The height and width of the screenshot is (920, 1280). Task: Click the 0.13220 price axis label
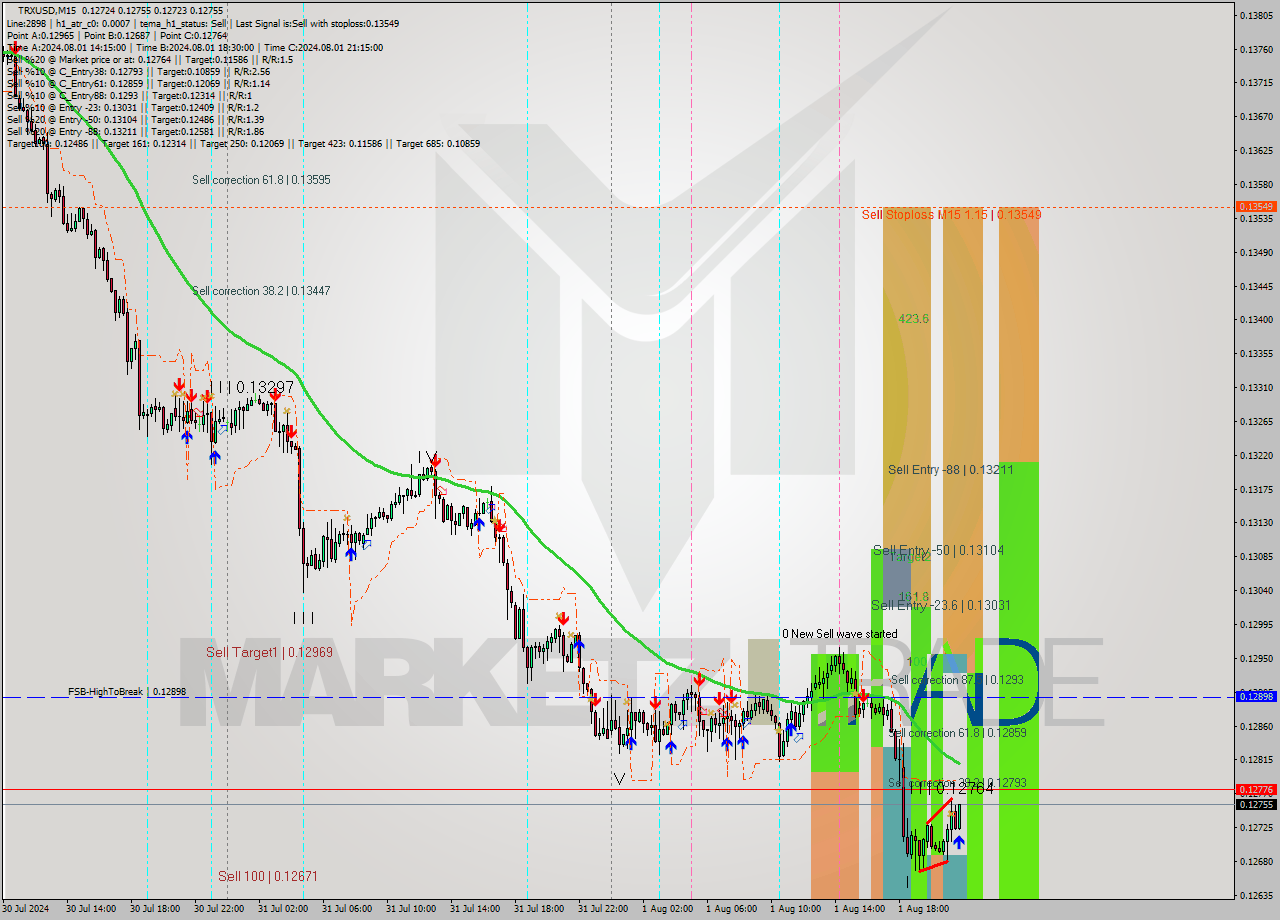pyautogui.click(x=1255, y=455)
